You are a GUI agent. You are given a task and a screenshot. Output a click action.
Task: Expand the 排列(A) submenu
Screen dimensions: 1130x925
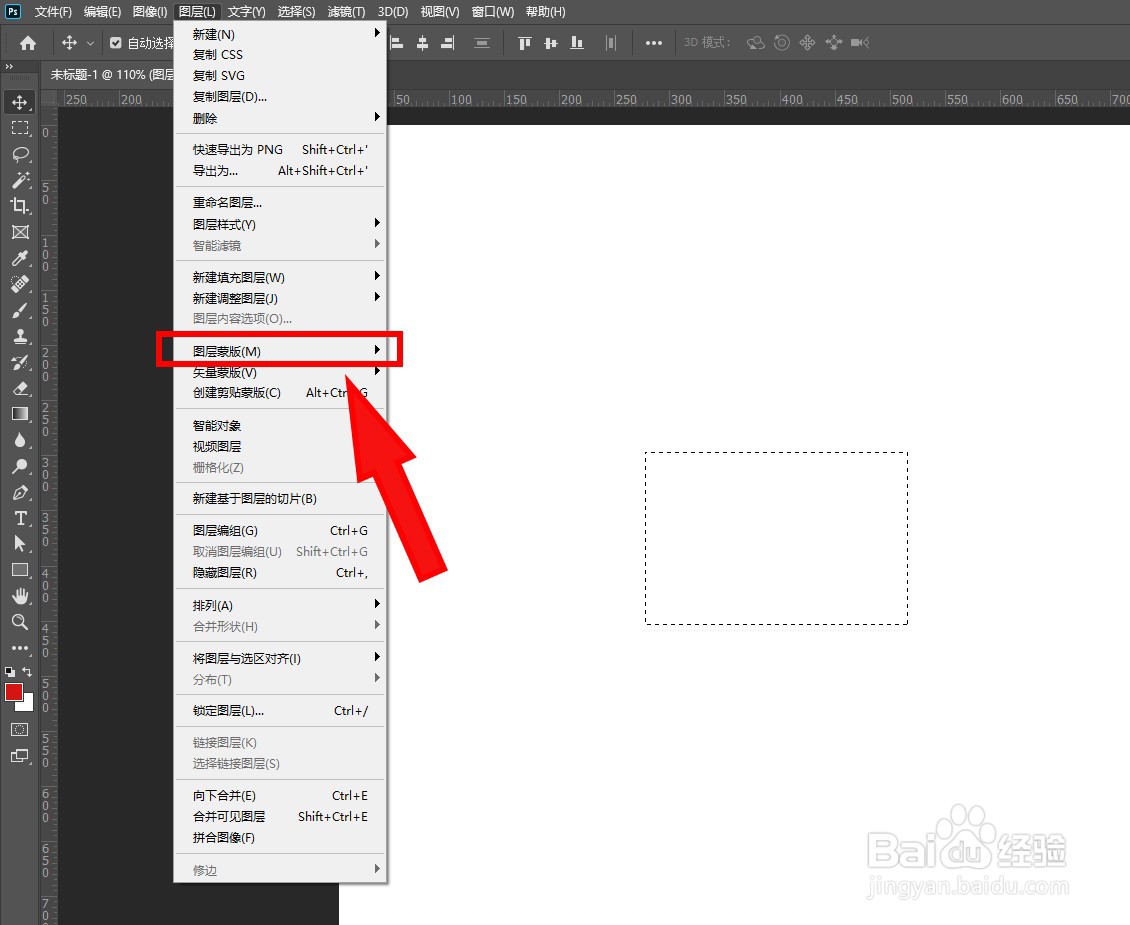pos(280,605)
